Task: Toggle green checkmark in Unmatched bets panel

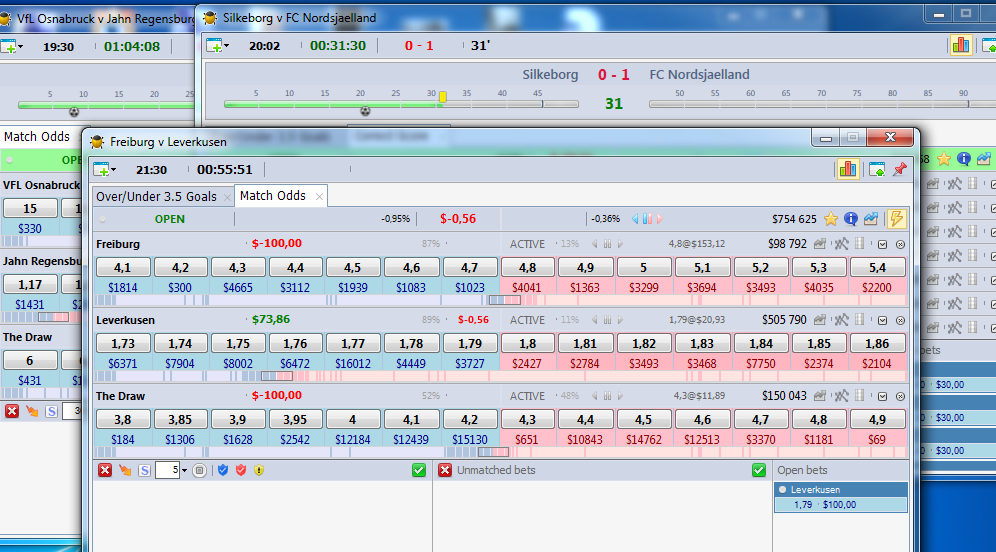Action: (758, 470)
